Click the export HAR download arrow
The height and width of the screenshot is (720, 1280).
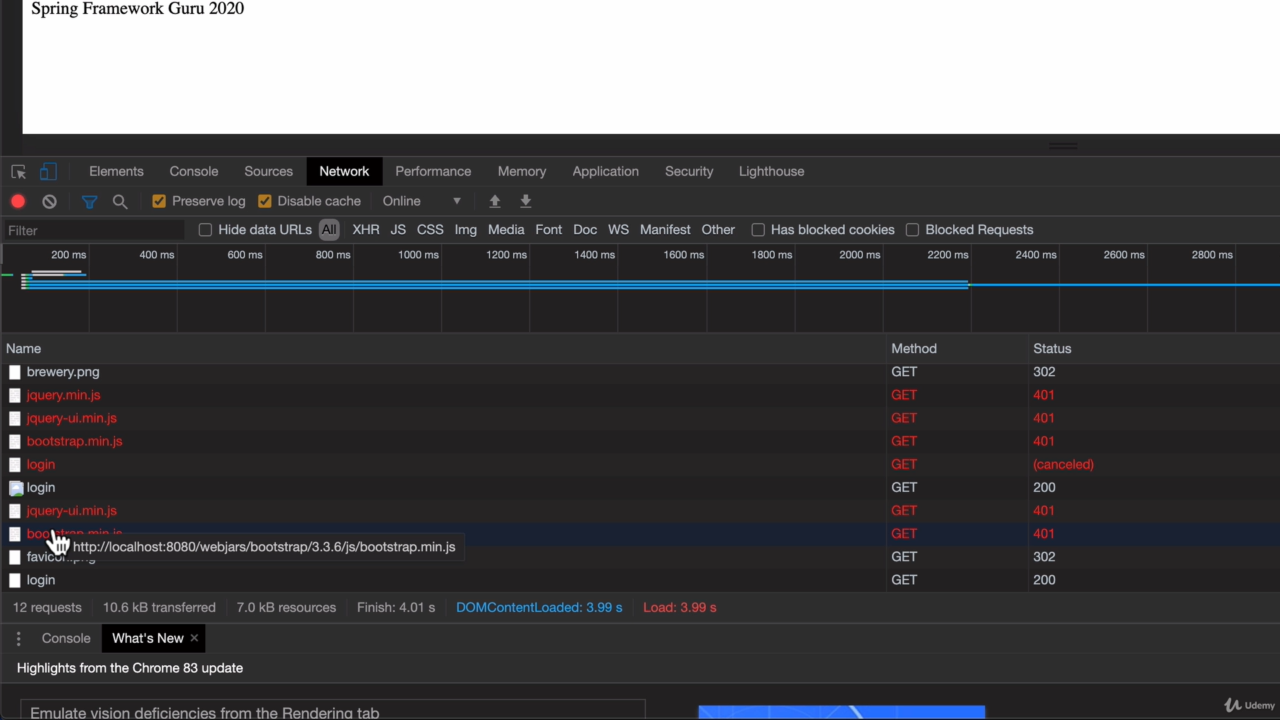pos(526,201)
